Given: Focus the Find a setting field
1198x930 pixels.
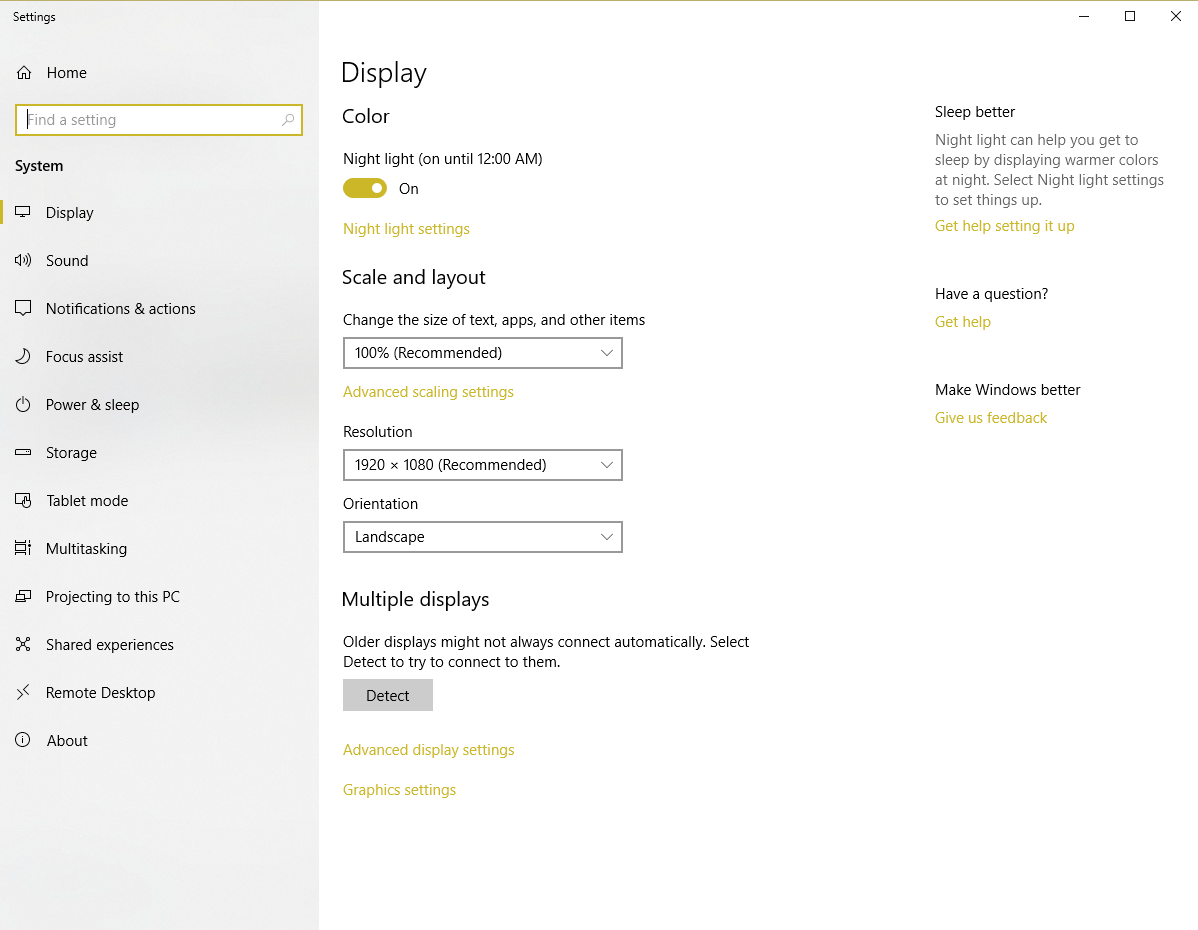Looking at the screenshot, I should click(159, 120).
